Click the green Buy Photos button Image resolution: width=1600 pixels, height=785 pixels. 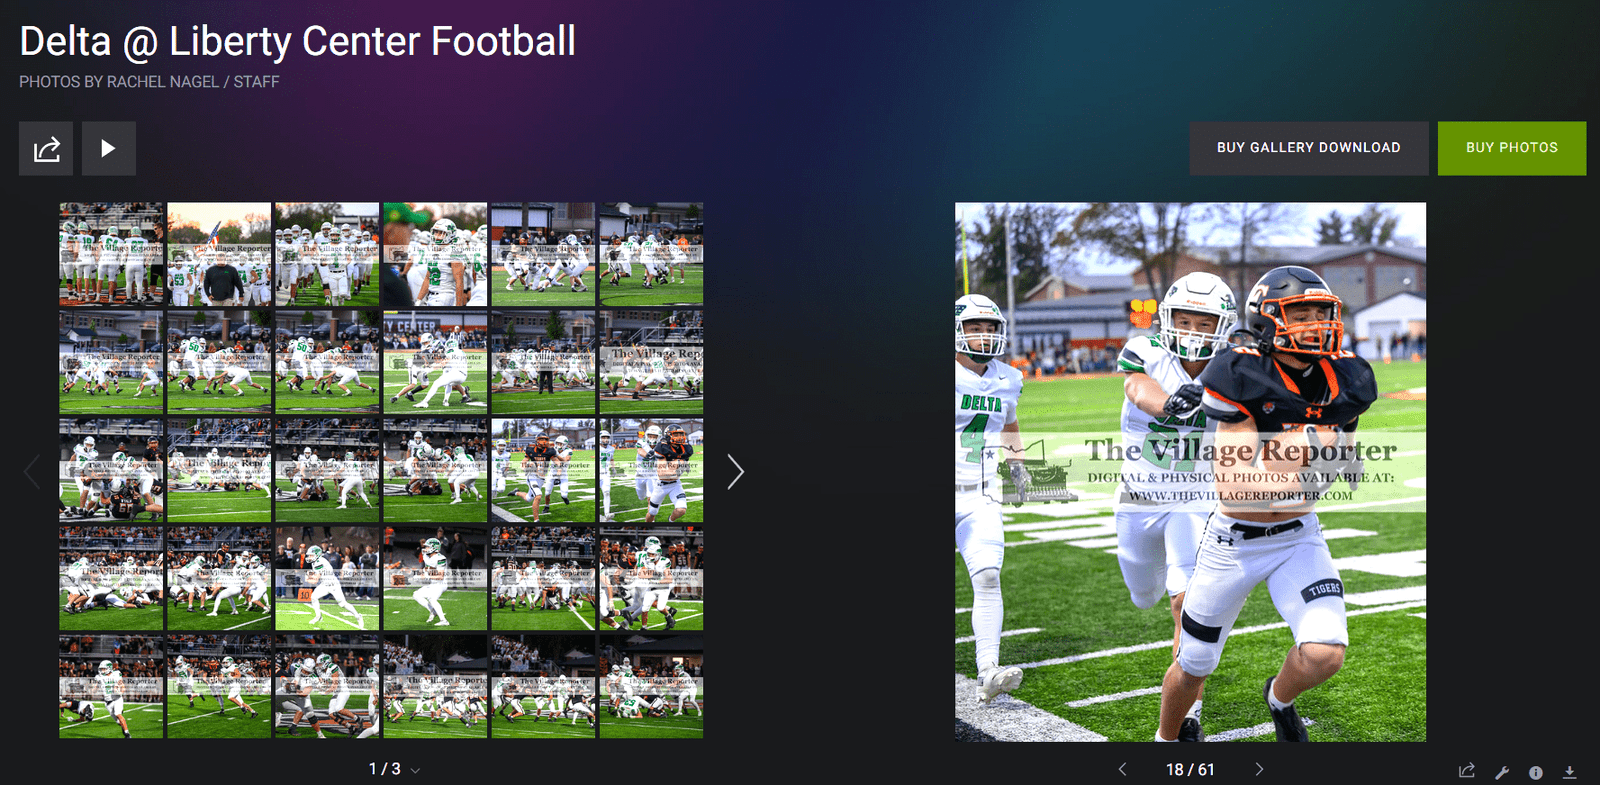1511,148
